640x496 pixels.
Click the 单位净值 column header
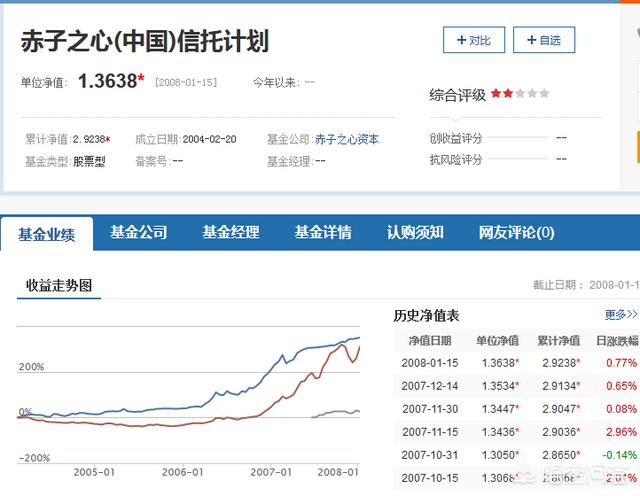(x=497, y=340)
